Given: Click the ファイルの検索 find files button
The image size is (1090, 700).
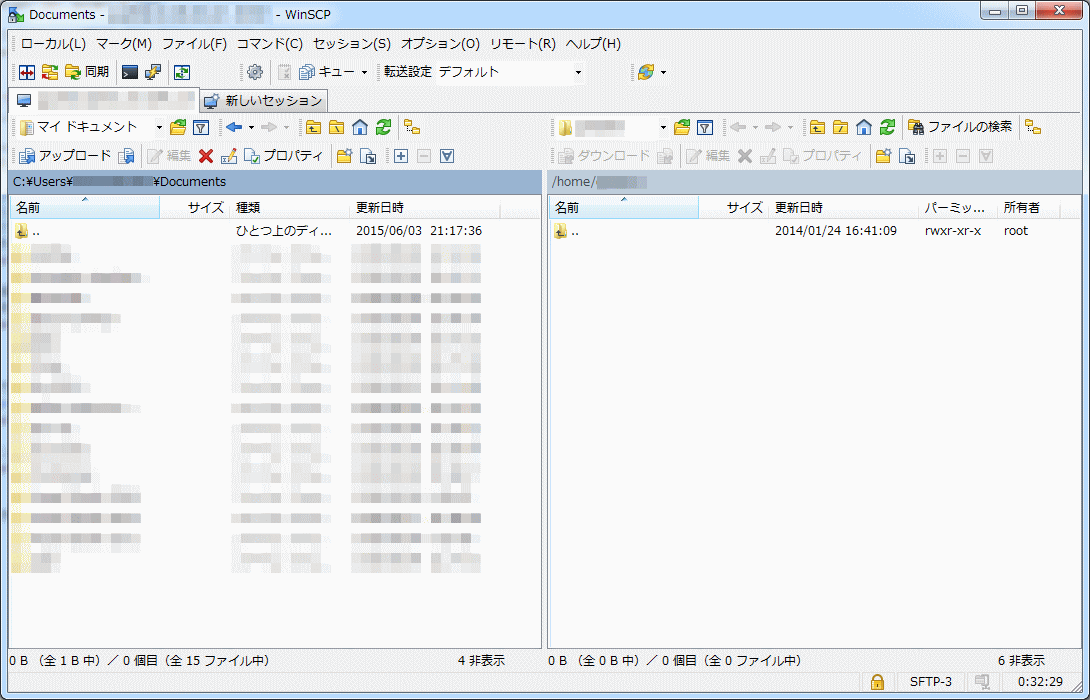Looking at the screenshot, I should coord(960,127).
